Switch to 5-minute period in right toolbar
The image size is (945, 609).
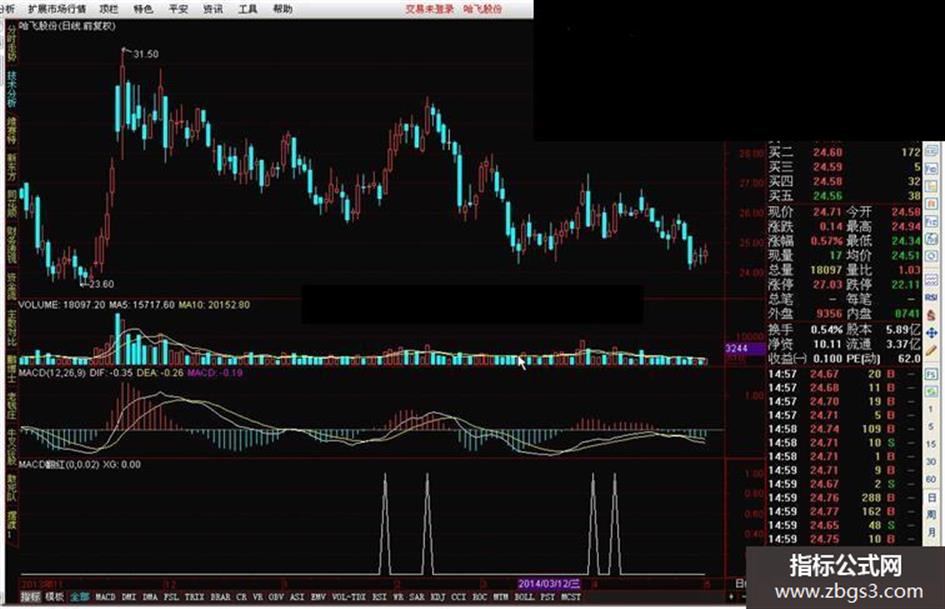point(932,428)
